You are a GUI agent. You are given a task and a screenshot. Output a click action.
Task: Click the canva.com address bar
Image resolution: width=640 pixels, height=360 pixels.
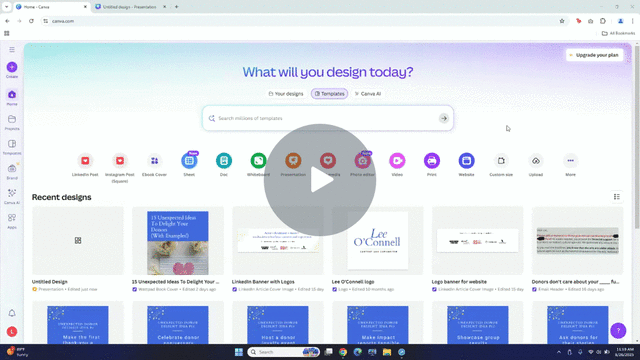[302, 21]
